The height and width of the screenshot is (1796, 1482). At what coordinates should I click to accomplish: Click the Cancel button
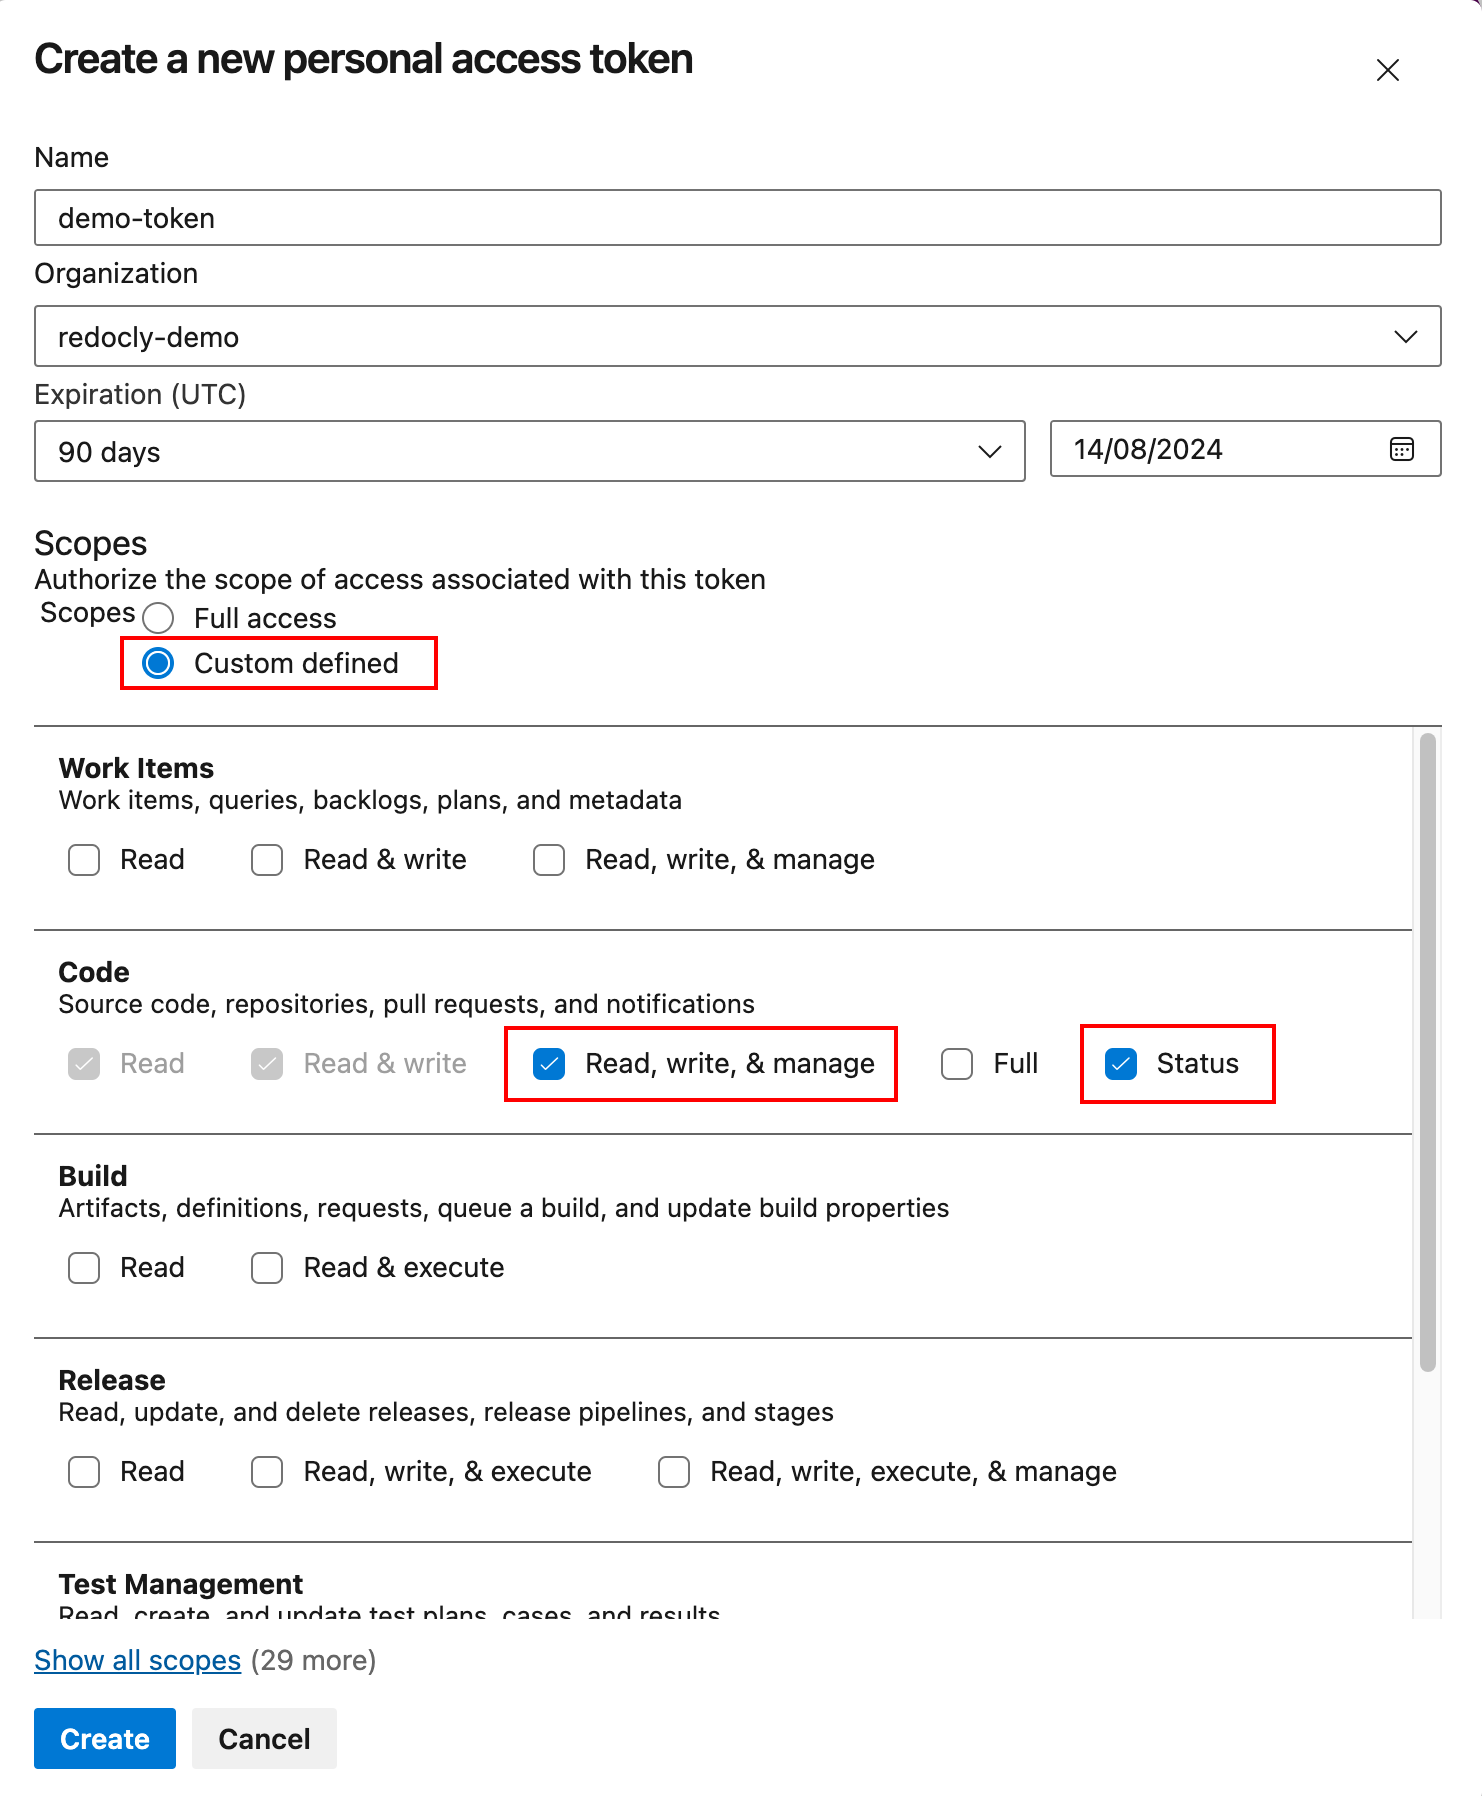point(264,1738)
